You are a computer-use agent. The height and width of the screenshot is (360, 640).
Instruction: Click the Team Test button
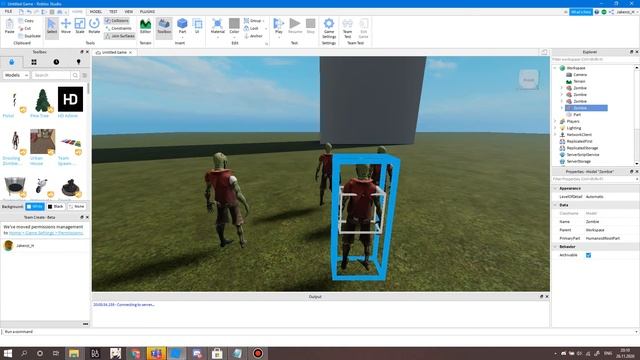pos(347,28)
